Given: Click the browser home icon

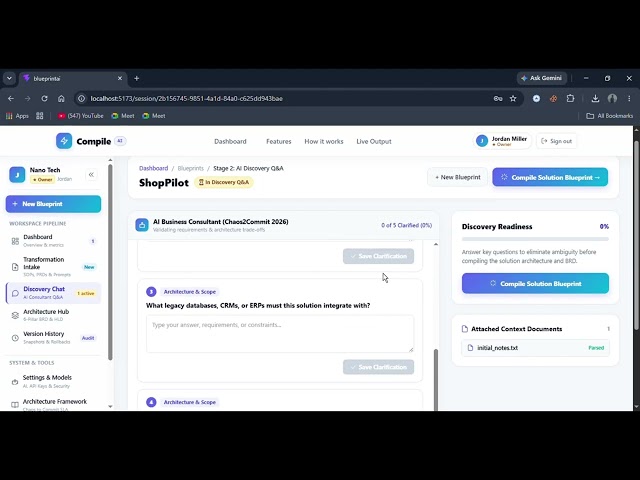Looking at the screenshot, I should (x=61, y=98).
